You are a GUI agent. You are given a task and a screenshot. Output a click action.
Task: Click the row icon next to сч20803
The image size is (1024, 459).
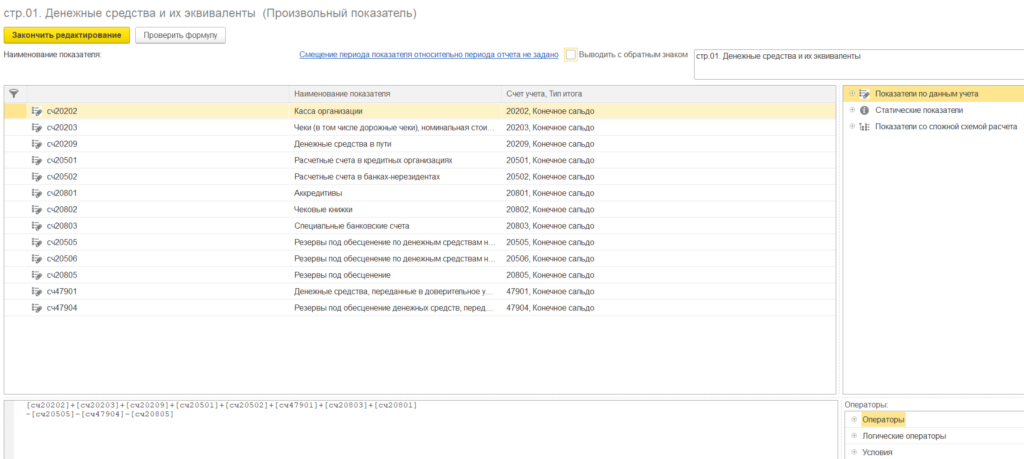(37, 226)
